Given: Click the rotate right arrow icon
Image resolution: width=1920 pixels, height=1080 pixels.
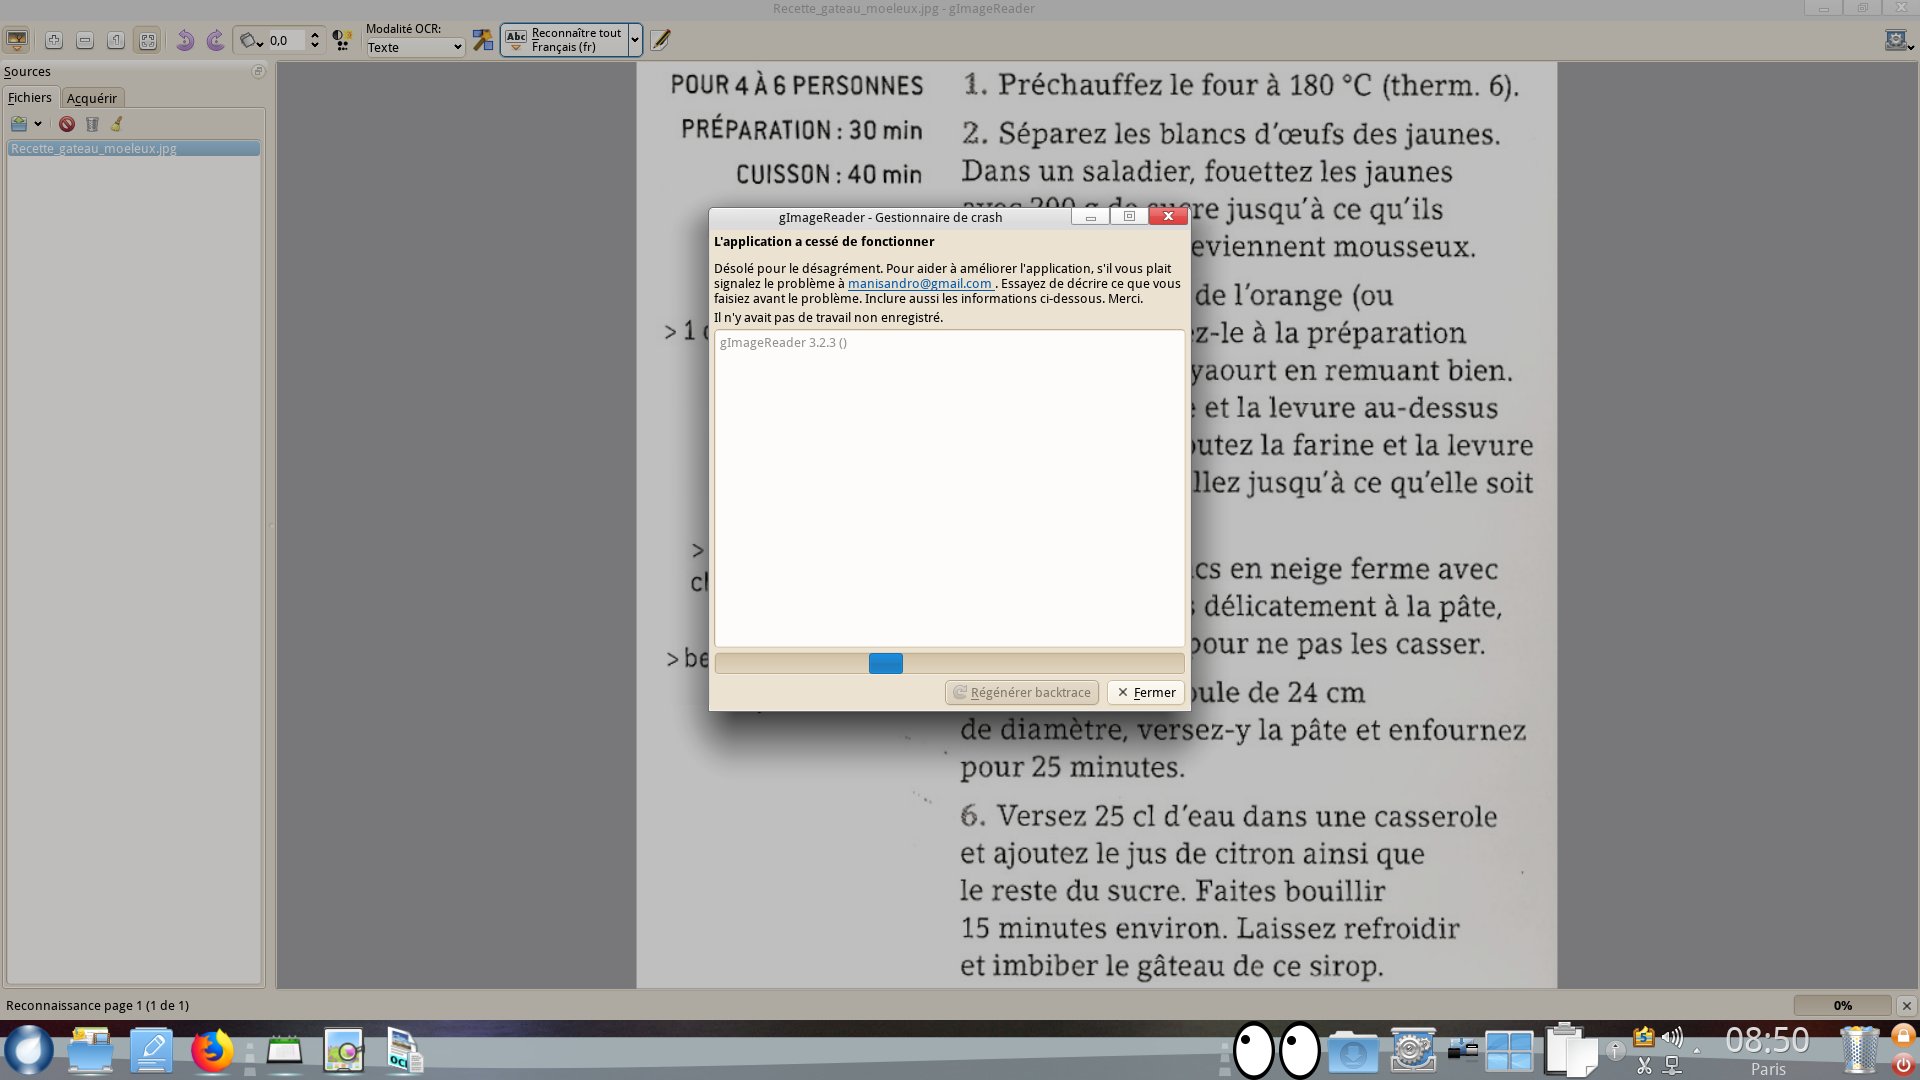Looking at the screenshot, I should (x=215, y=40).
